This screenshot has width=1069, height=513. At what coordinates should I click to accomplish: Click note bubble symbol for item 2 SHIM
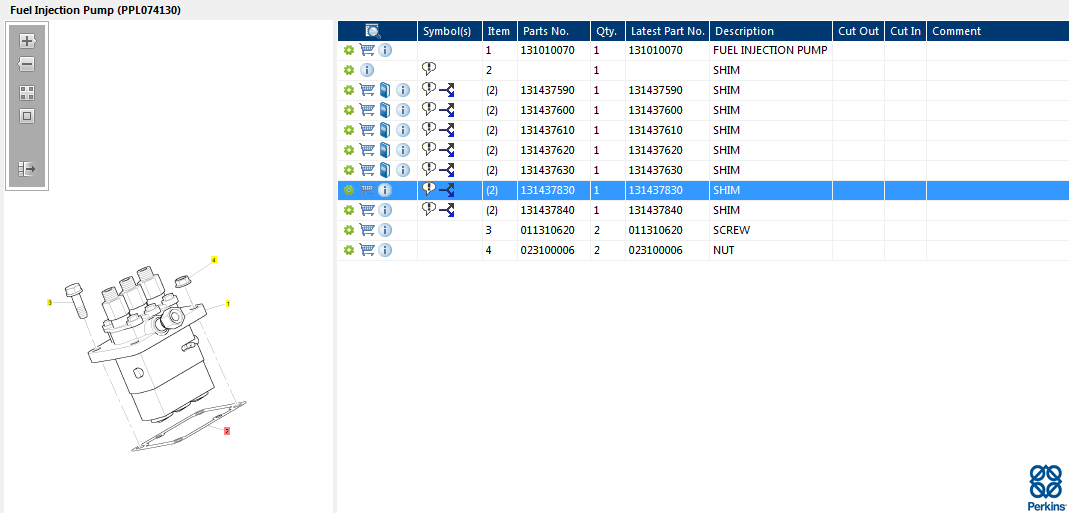tap(429, 69)
